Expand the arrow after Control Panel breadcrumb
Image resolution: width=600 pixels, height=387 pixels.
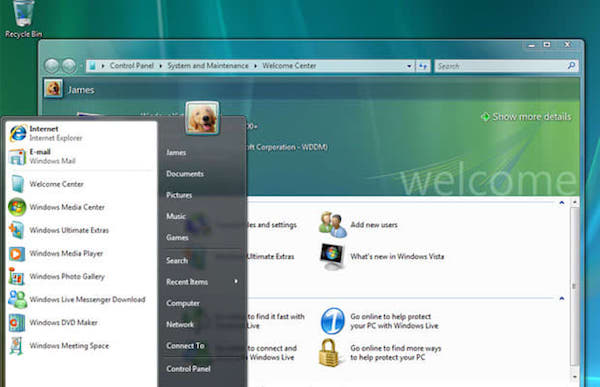click(x=161, y=66)
